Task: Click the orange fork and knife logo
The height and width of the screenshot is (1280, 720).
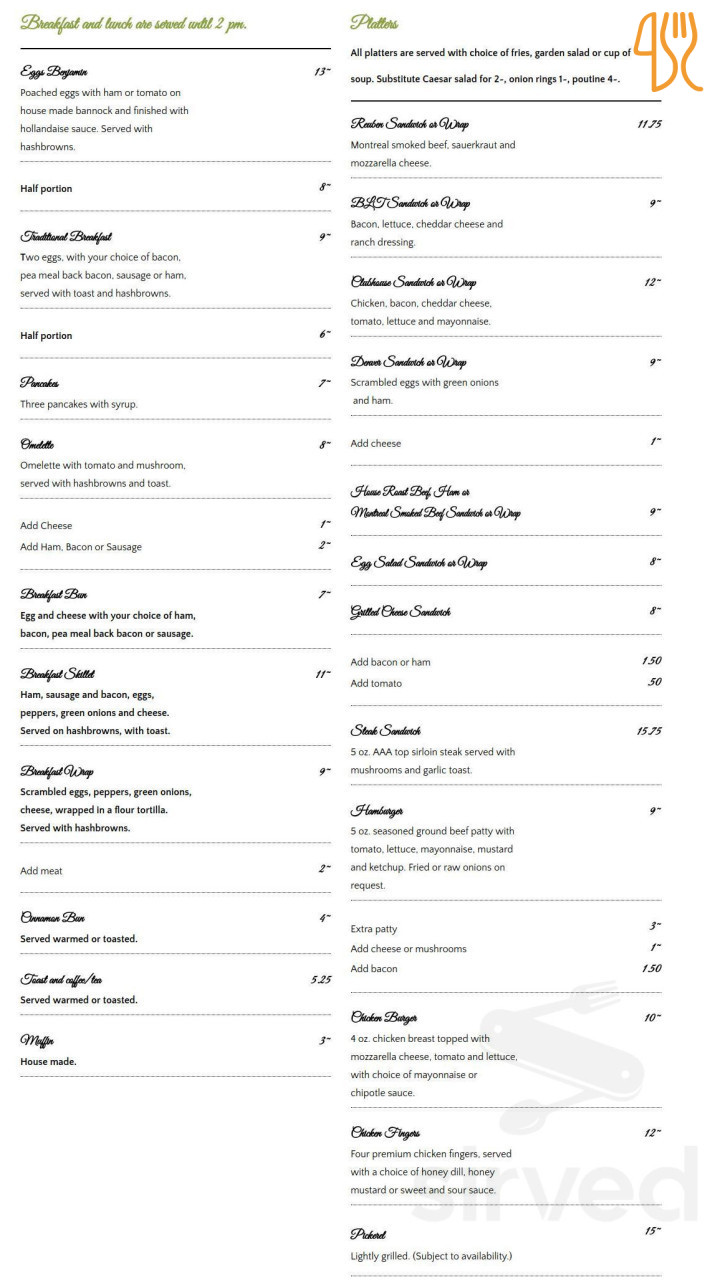Action: tap(667, 52)
